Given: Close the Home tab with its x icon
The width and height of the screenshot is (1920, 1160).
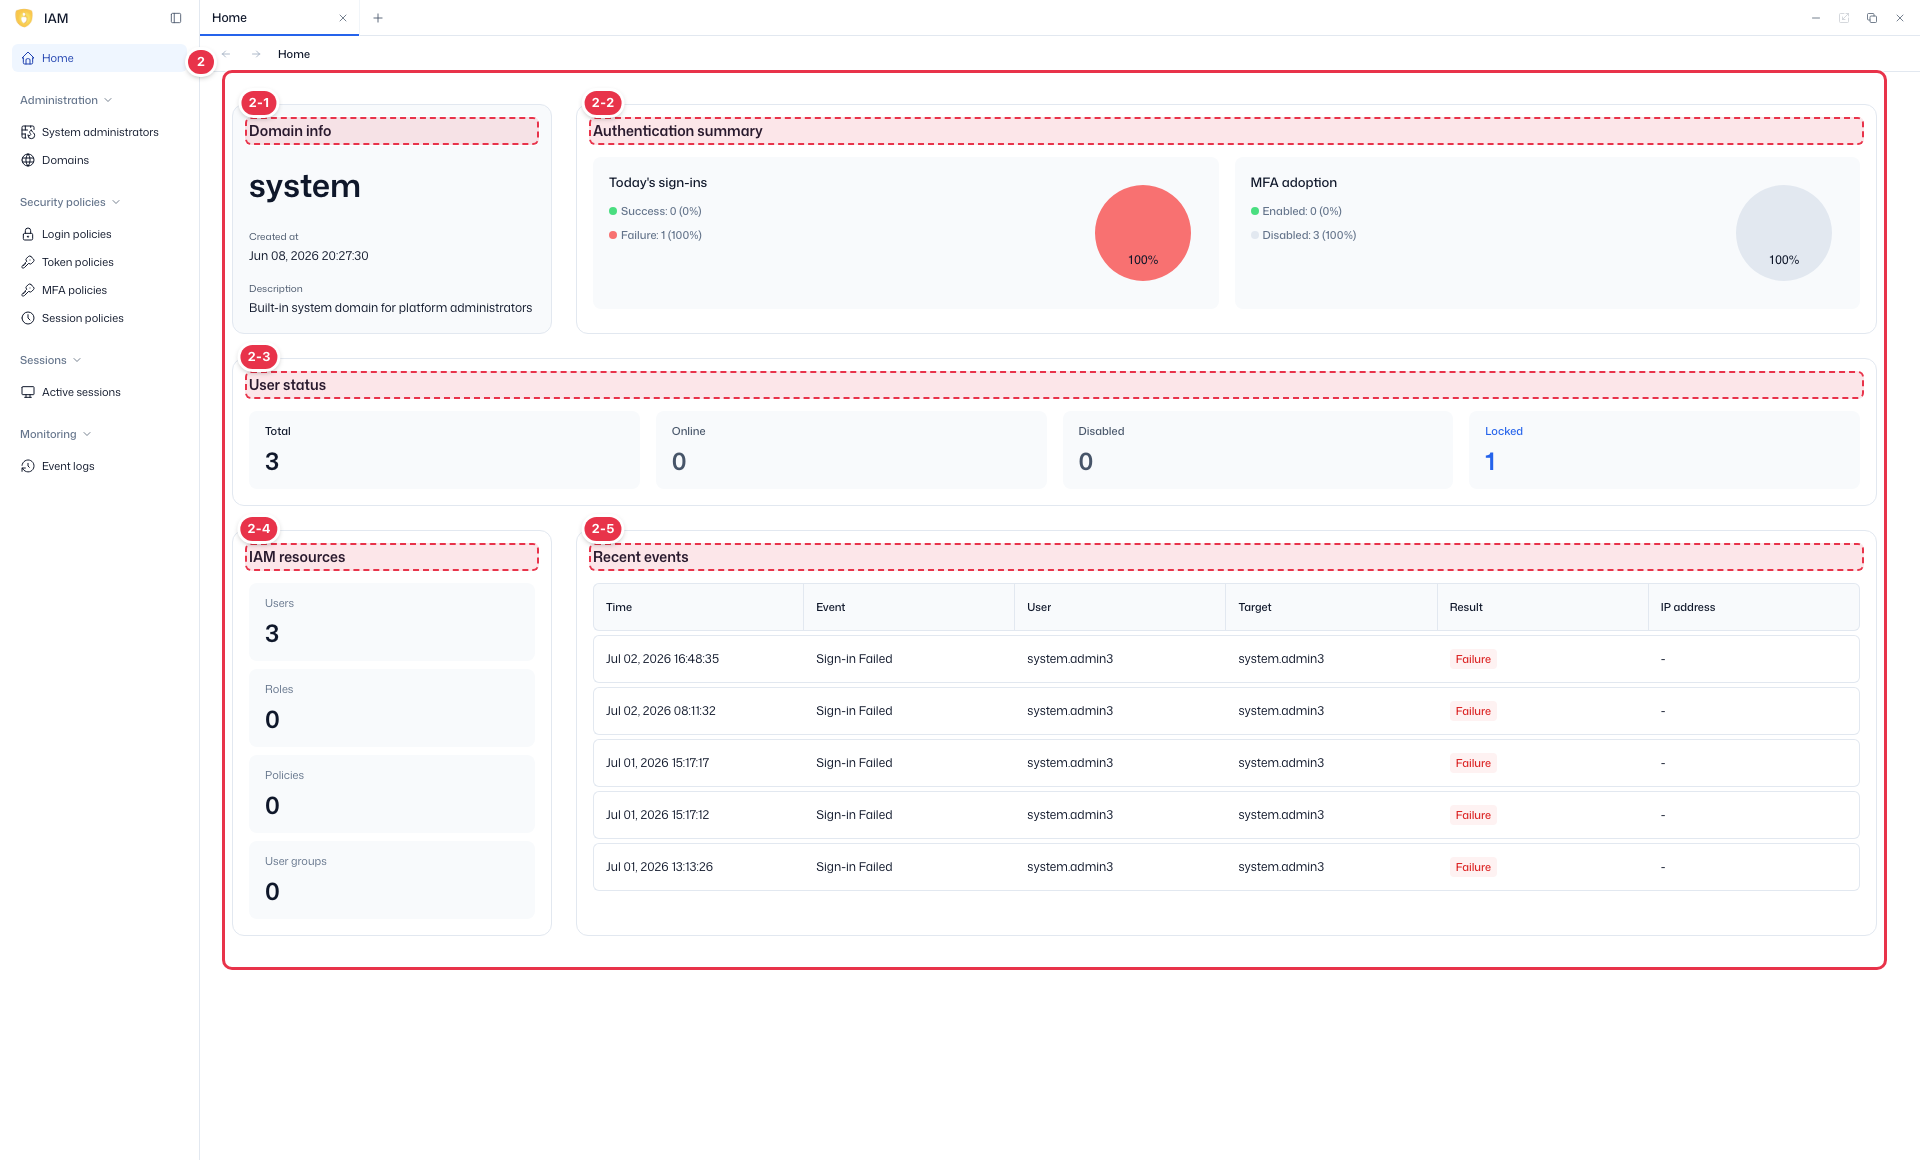Looking at the screenshot, I should point(343,18).
